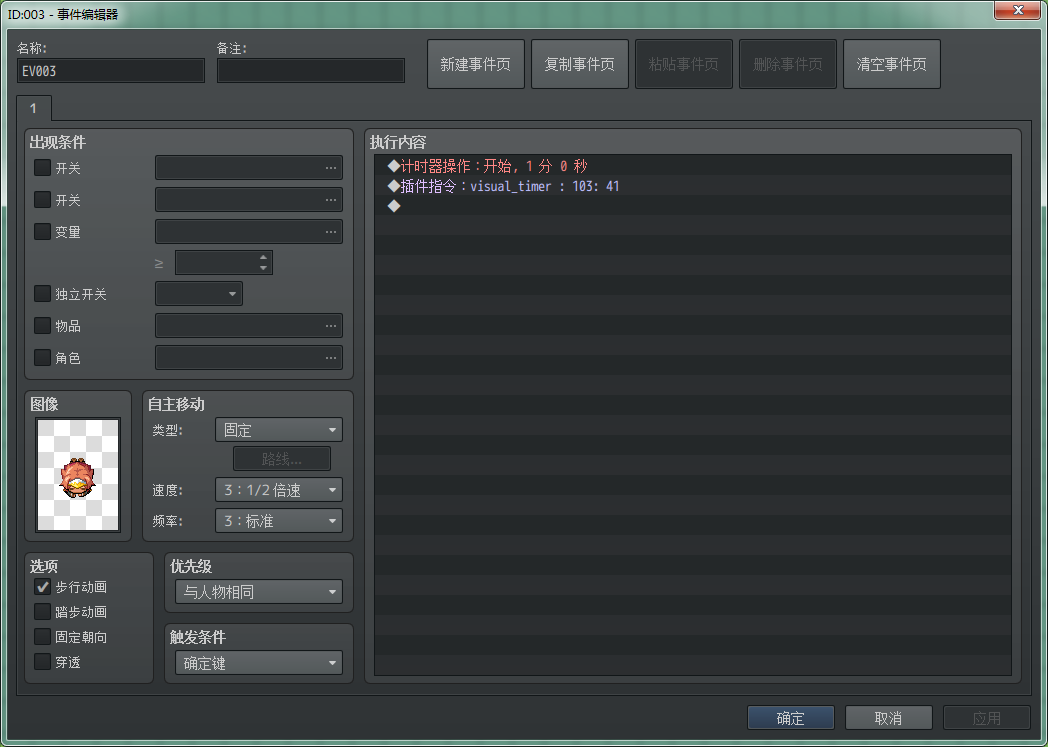
Task: Open the 物品 selector field
Action: (249, 325)
